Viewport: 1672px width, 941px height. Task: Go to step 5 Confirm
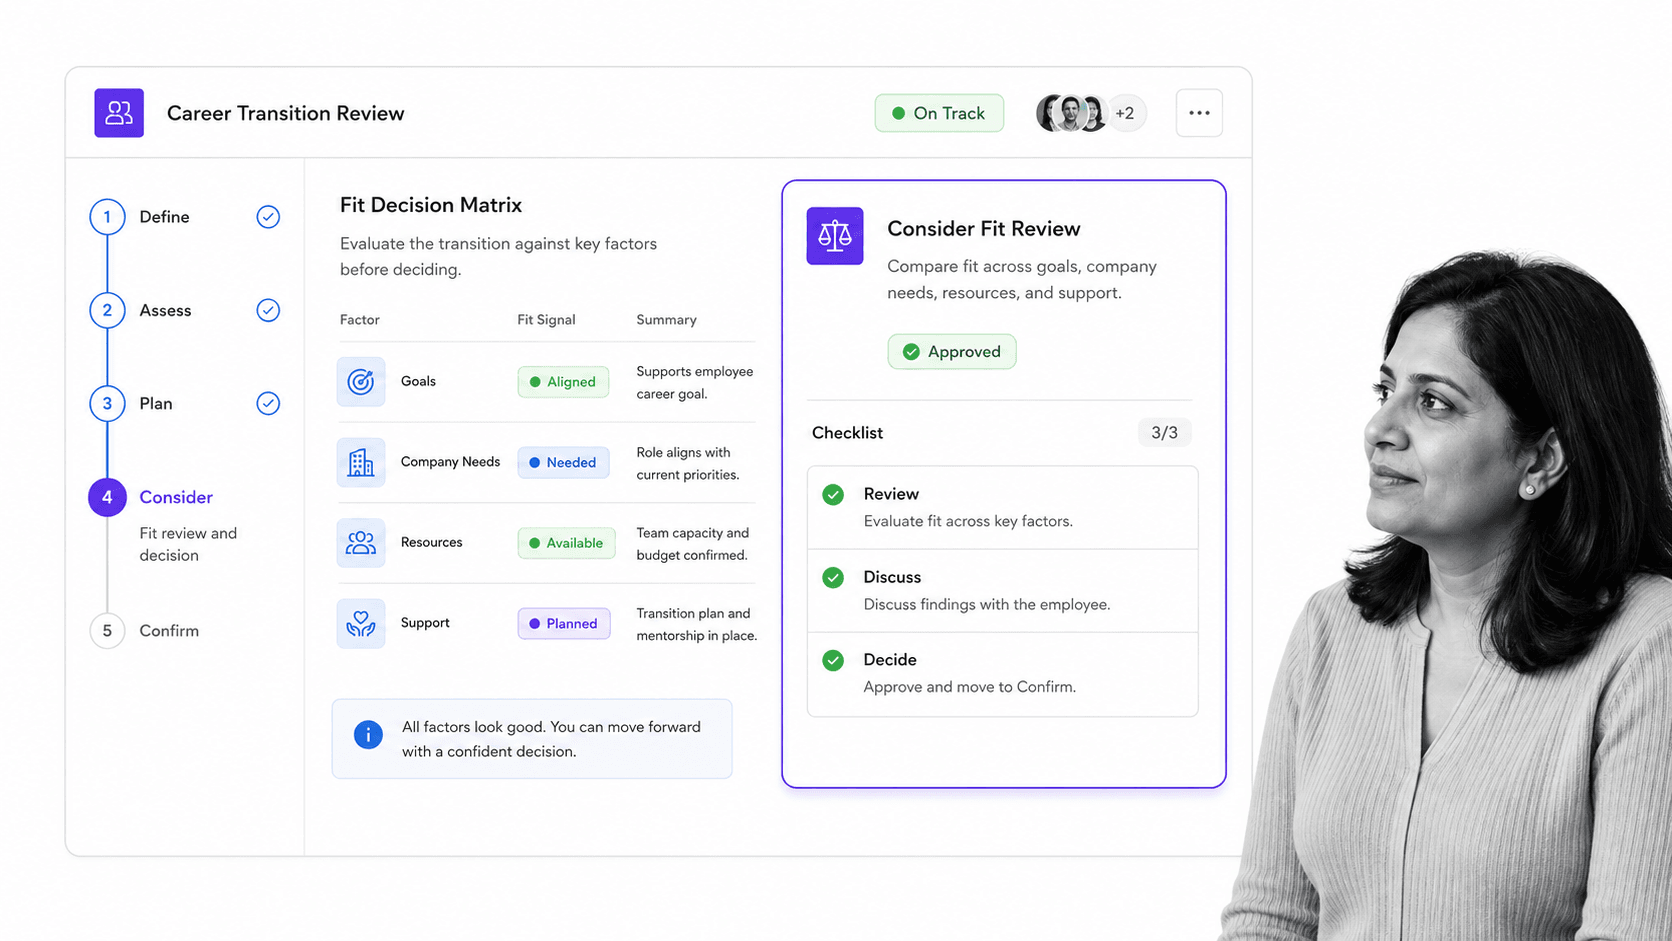pos(144,631)
